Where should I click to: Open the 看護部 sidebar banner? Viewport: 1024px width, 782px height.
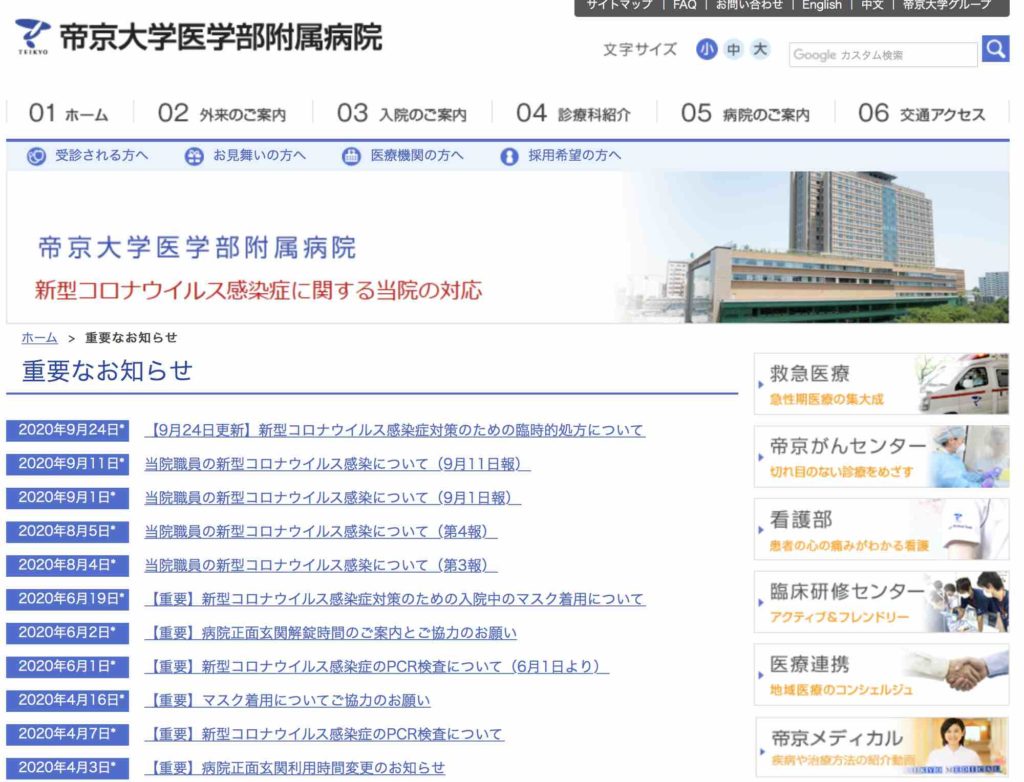(x=881, y=529)
